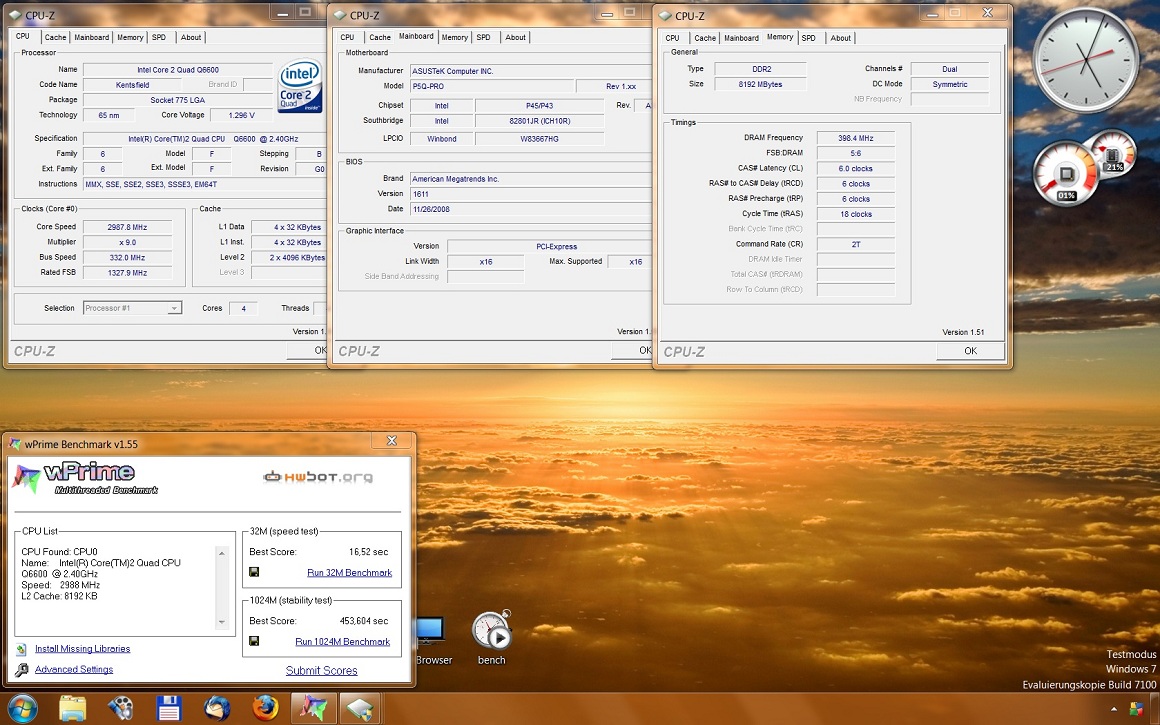Open Cache tab in the middle CPU-Z window
Viewport: 1160px width, 725px height.
coord(380,37)
